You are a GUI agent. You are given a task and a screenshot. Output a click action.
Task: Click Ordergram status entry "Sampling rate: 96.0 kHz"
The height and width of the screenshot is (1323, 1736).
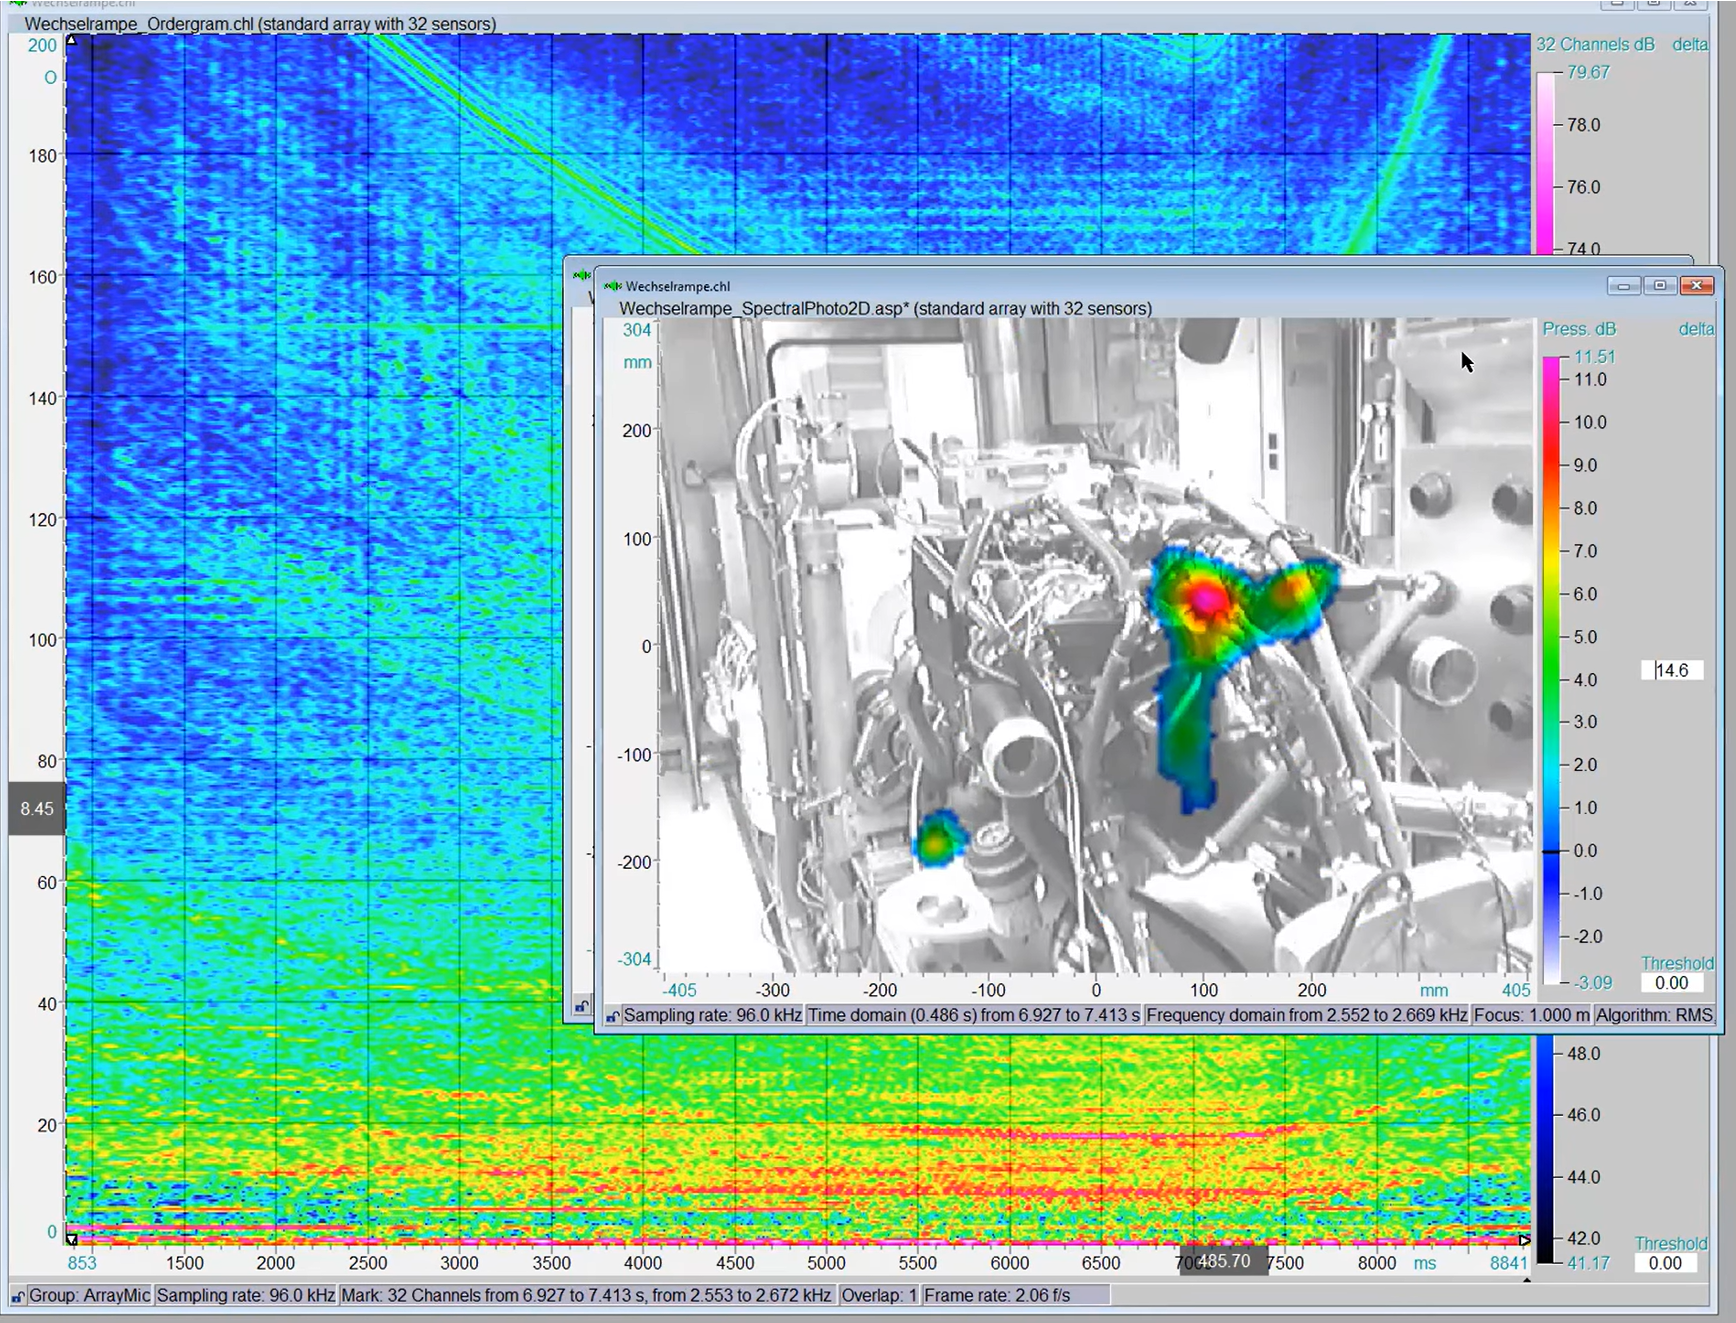(x=245, y=1296)
